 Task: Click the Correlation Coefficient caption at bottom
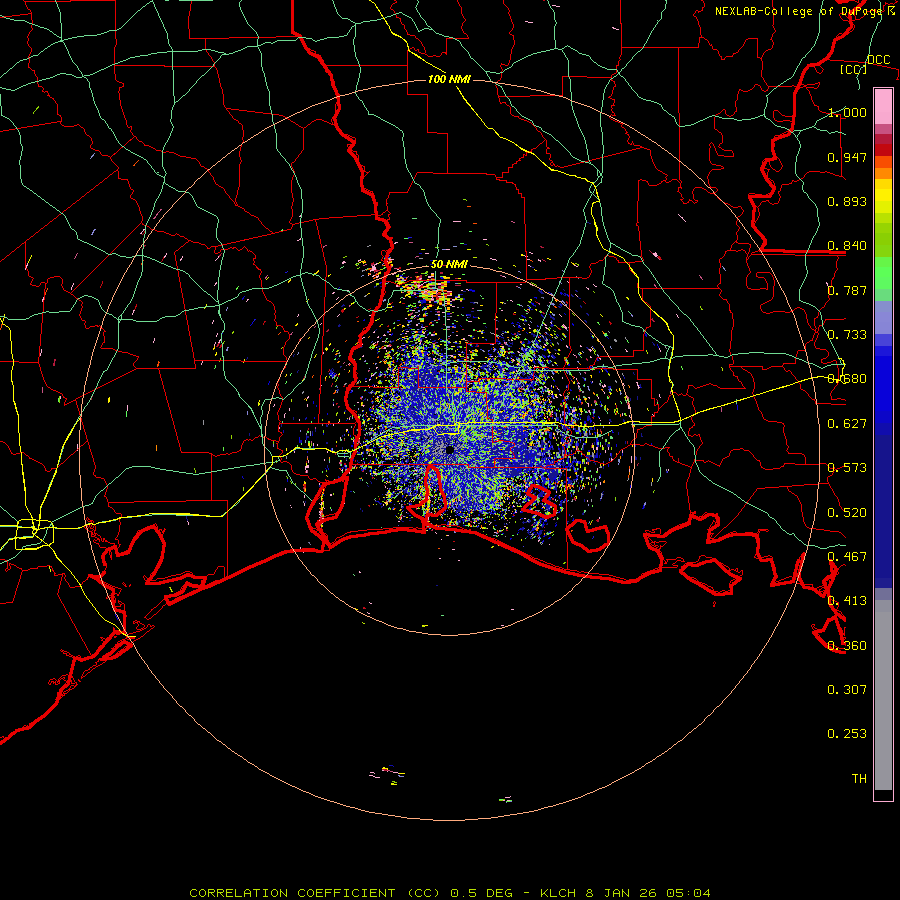[450, 893]
